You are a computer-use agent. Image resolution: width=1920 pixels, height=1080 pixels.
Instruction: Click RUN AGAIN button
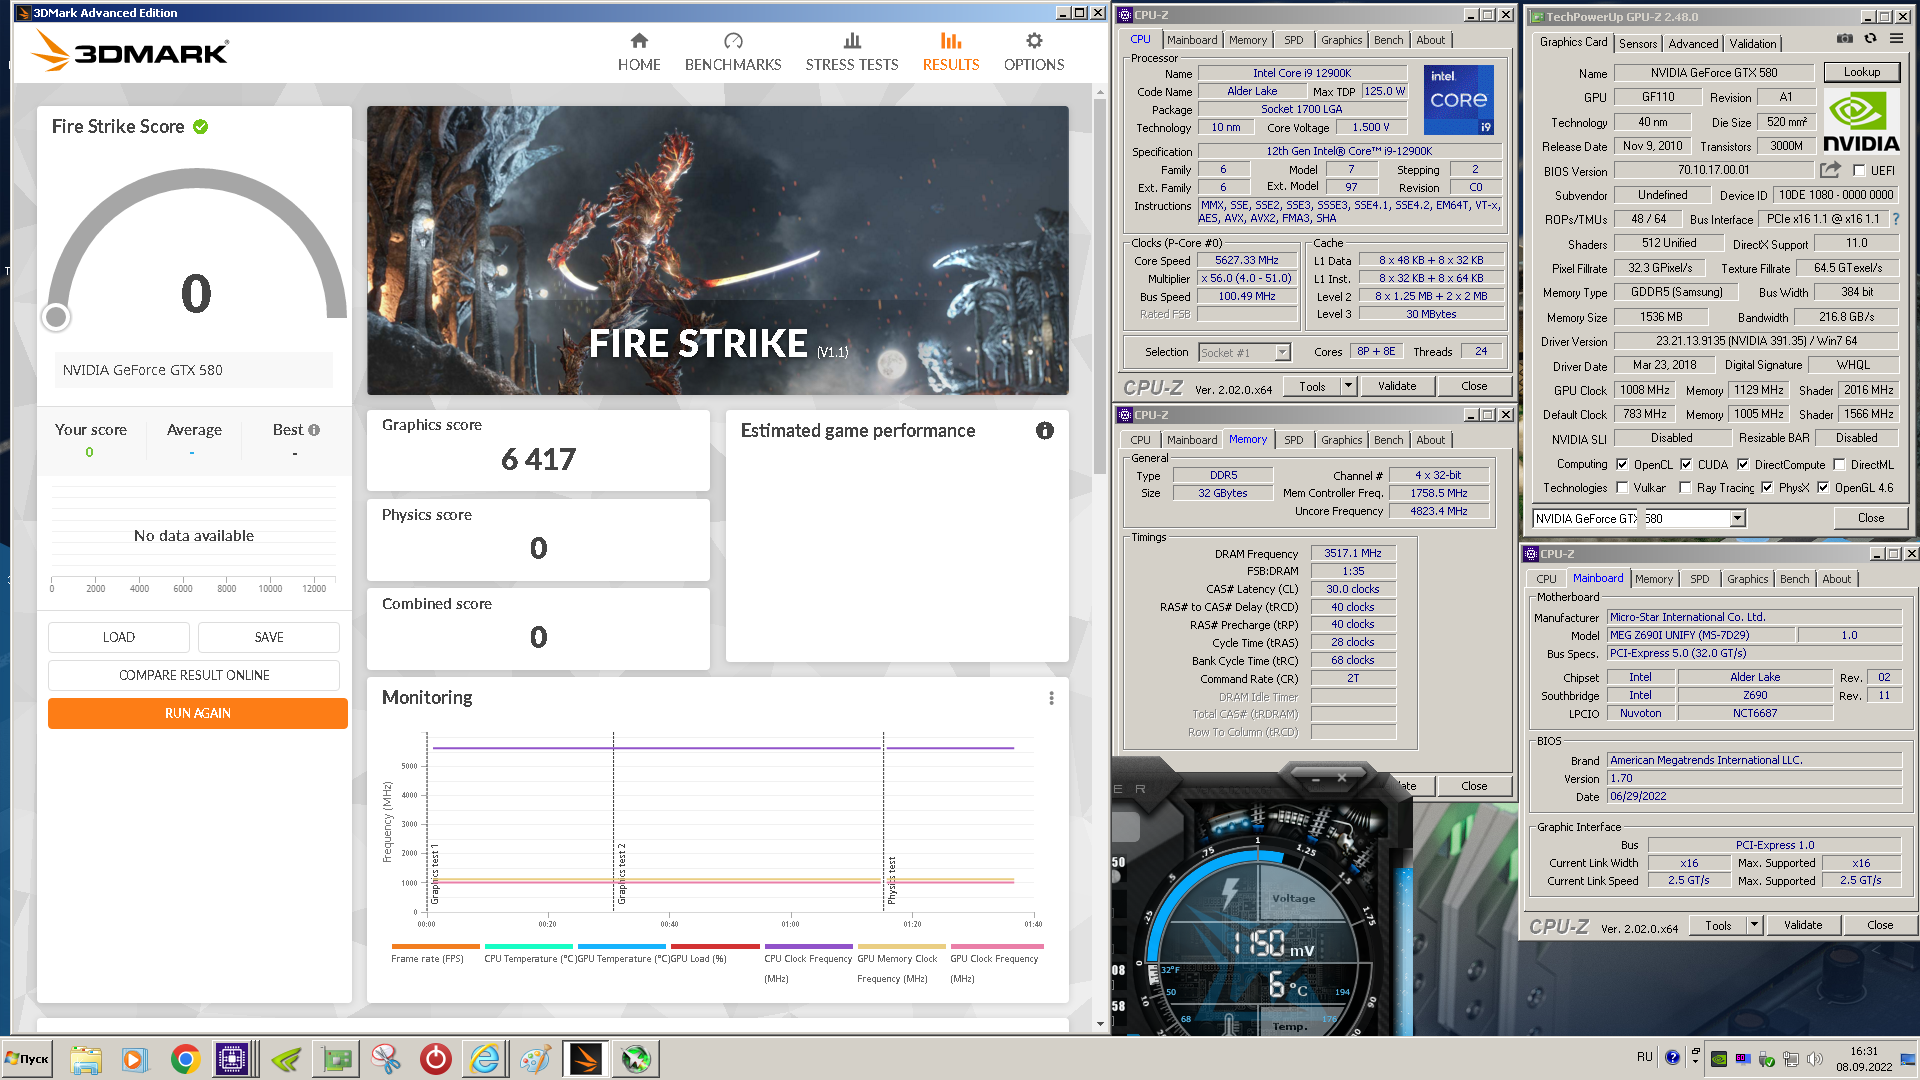198,714
